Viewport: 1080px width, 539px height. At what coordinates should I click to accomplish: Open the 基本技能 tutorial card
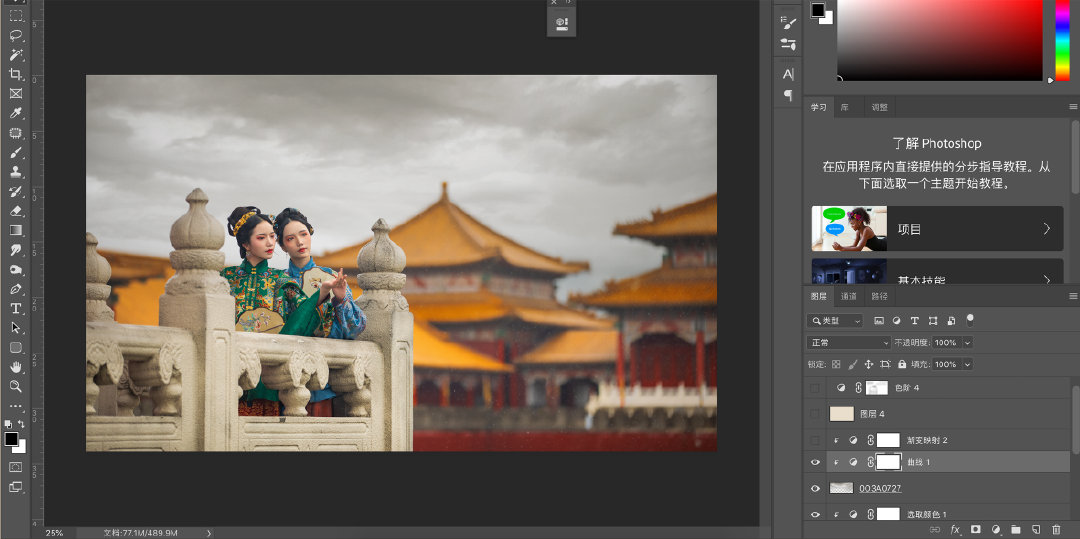click(x=937, y=271)
